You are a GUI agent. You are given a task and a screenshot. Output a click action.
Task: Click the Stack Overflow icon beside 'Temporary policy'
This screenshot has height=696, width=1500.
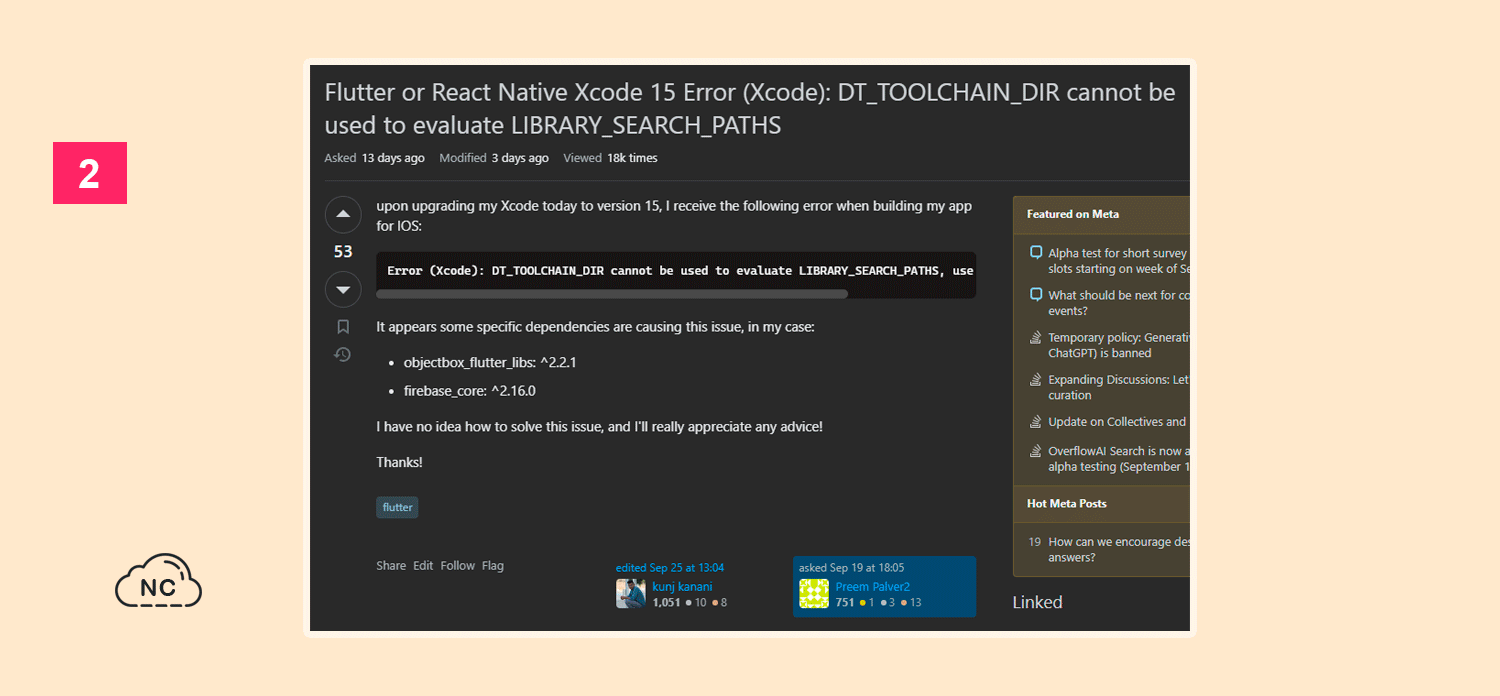pos(1036,338)
